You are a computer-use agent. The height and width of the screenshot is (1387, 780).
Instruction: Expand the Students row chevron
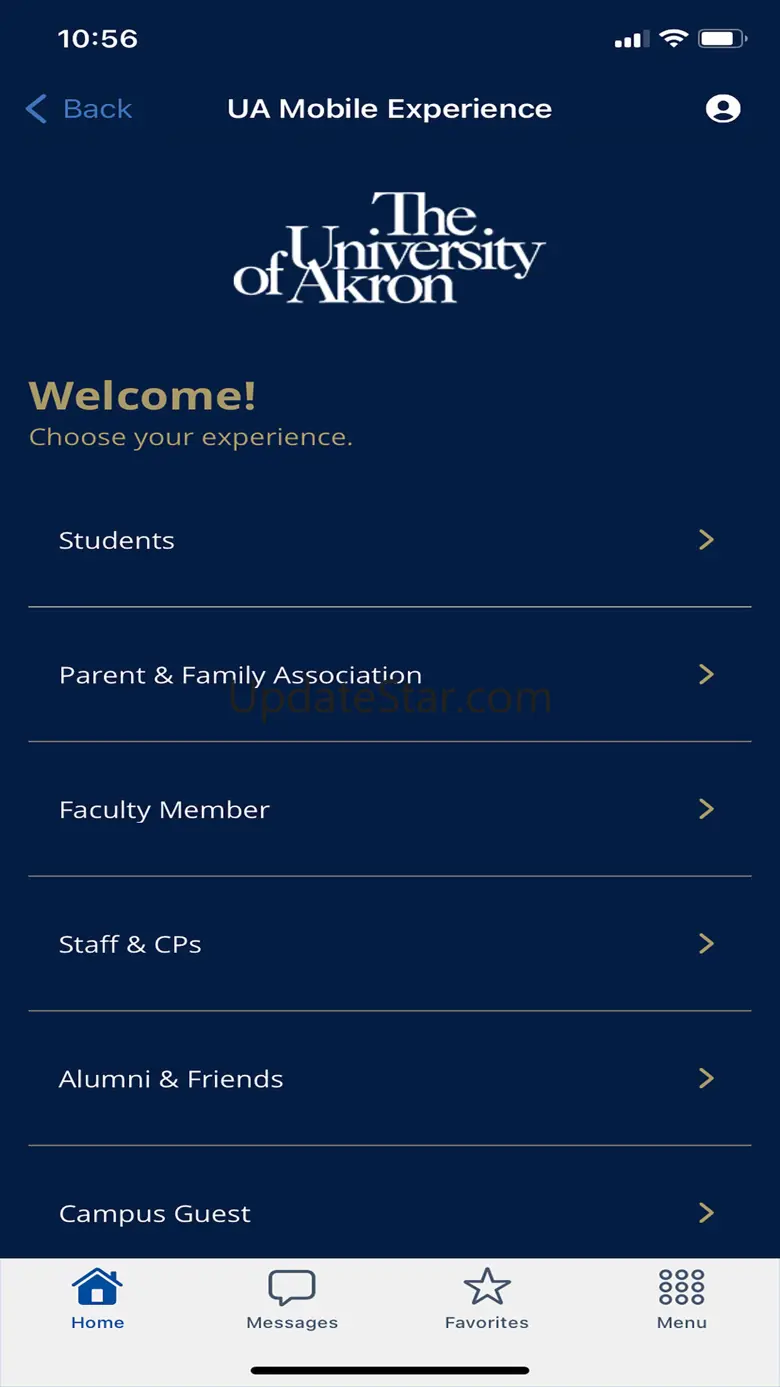pyautogui.click(x=706, y=540)
